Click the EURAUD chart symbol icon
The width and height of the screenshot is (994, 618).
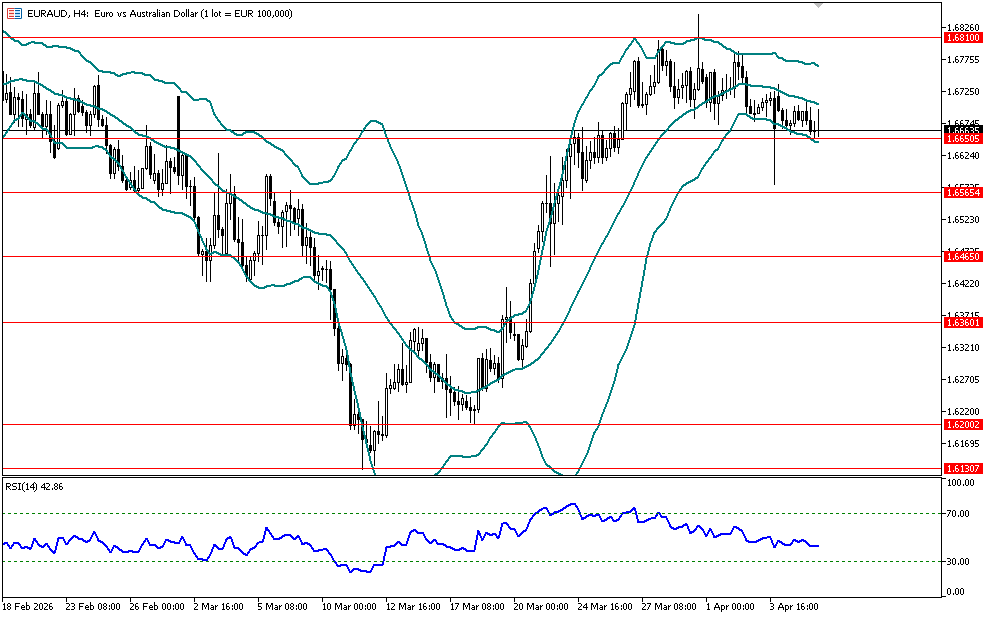coord(13,14)
